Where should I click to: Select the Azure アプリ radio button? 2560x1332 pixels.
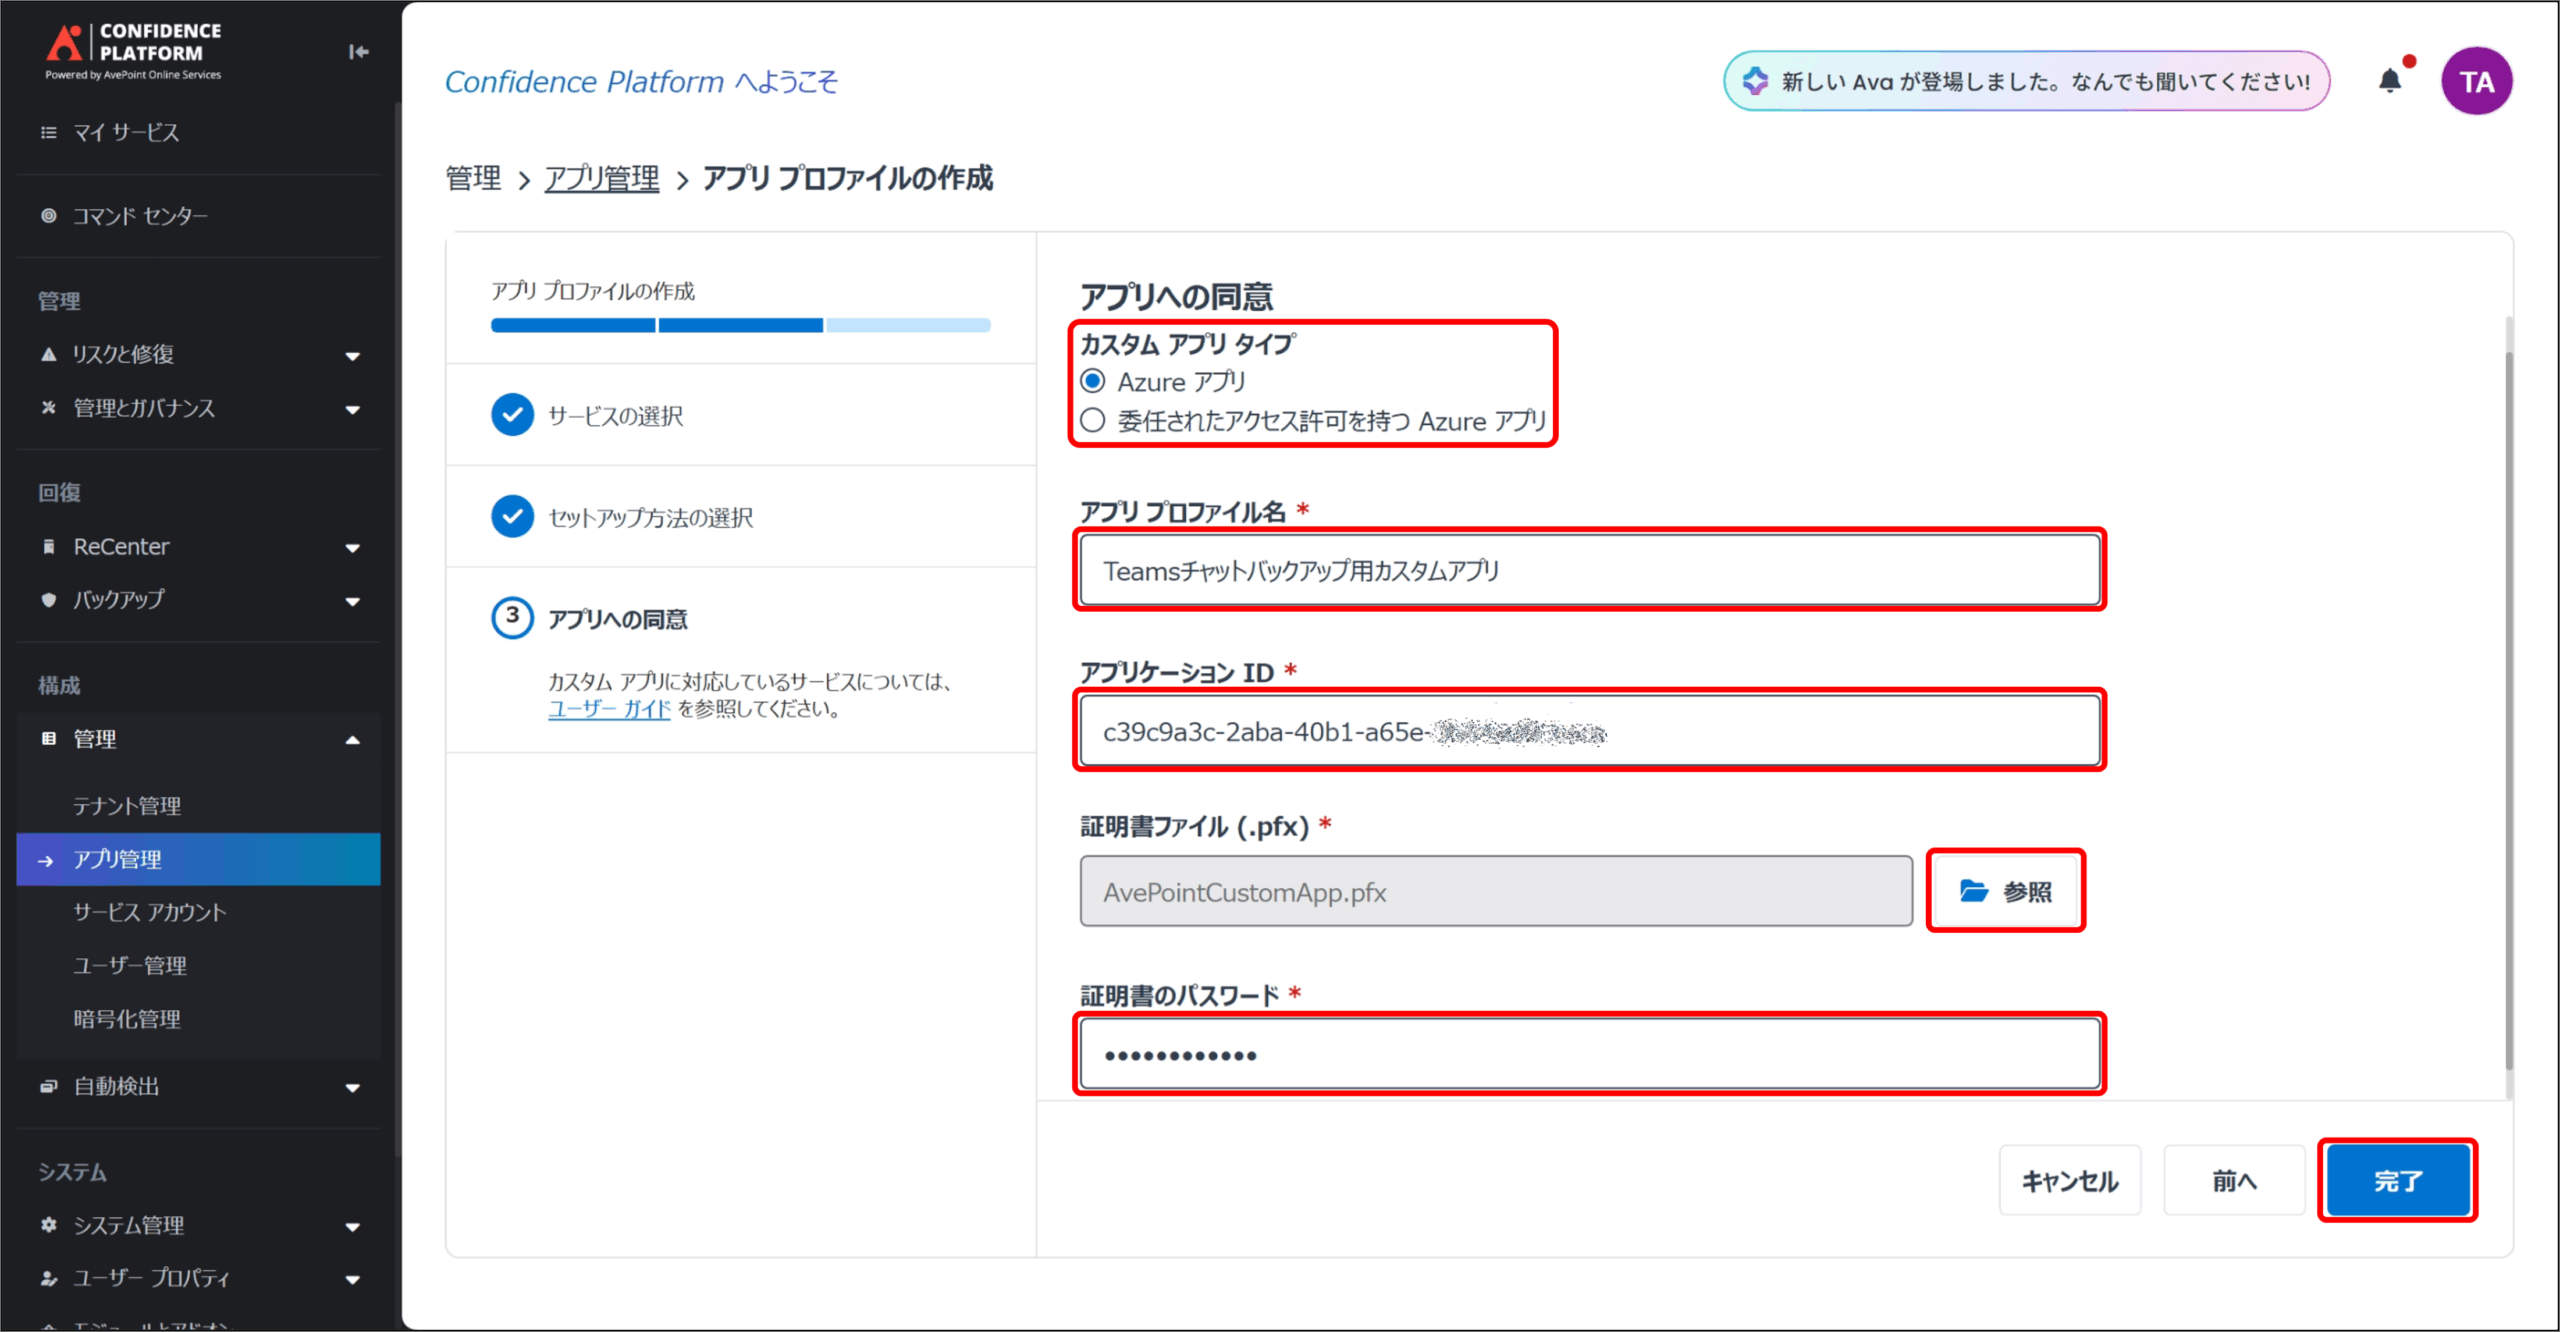pyautogui.click(x=1093, y=381)
